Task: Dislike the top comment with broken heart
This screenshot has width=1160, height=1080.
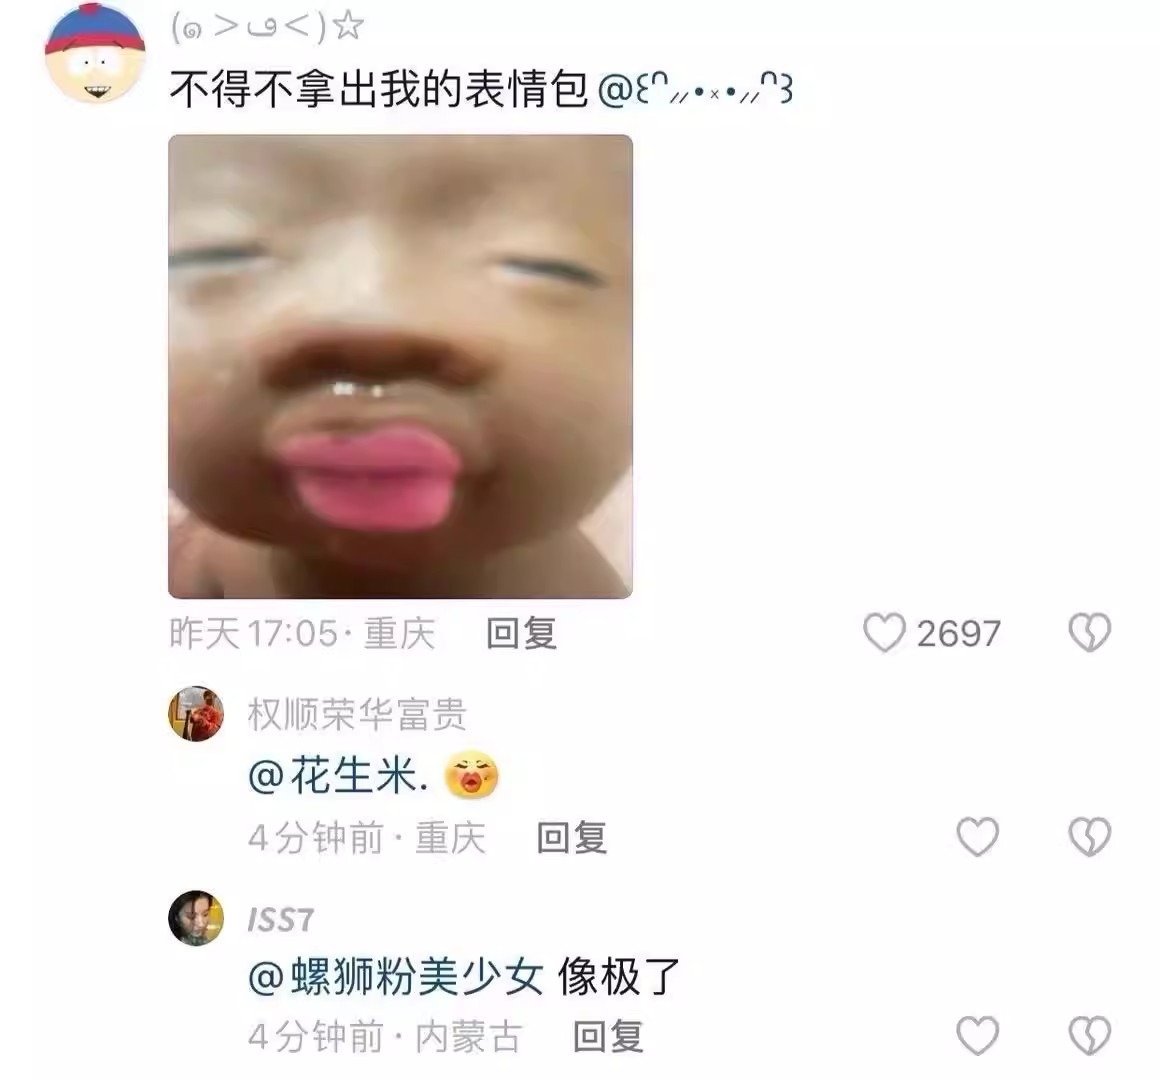Action: (x=1090, y=633)
